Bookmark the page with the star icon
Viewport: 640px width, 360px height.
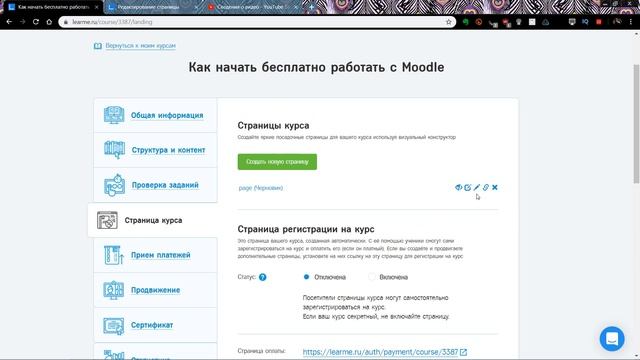[449, 22]
